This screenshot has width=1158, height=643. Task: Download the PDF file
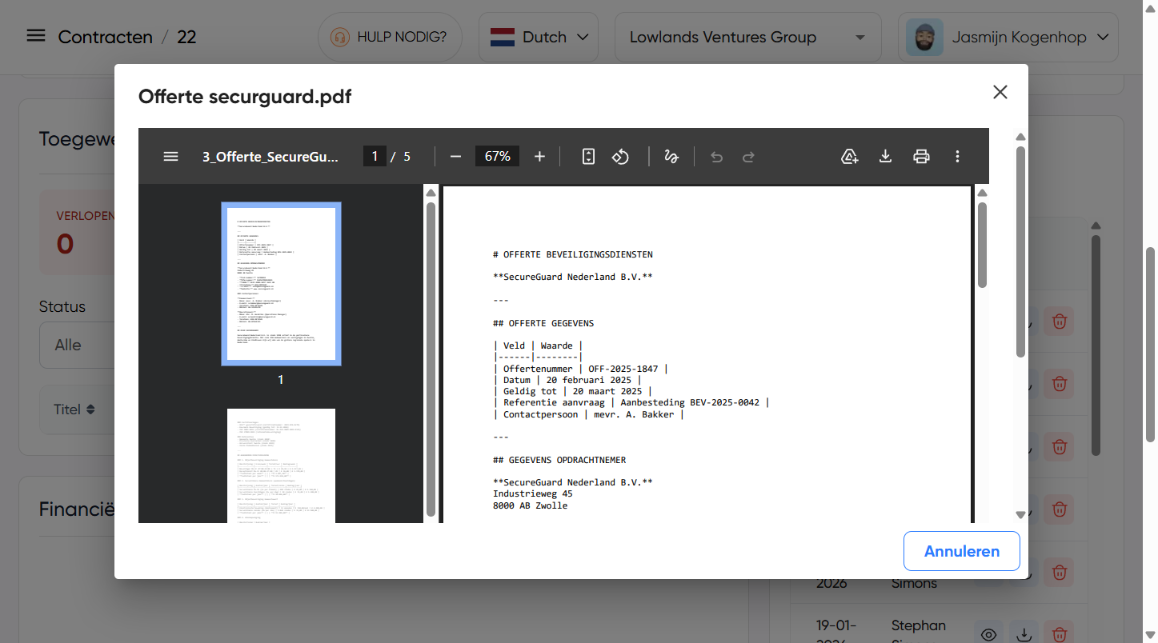[885, 156]
